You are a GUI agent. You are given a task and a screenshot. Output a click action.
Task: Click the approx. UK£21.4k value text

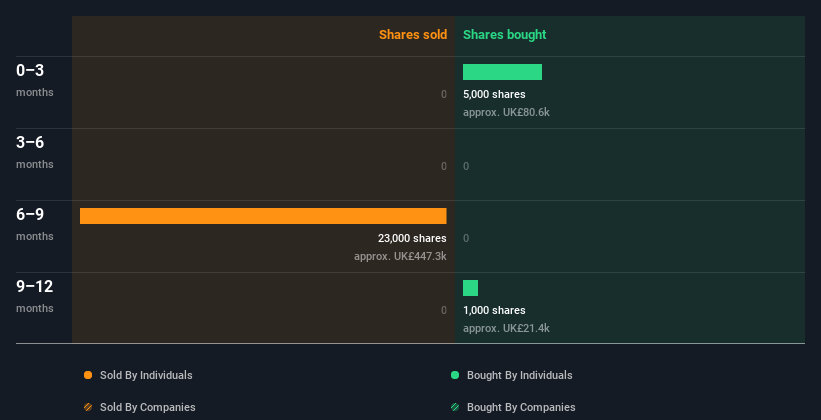[x=506, y=328]
